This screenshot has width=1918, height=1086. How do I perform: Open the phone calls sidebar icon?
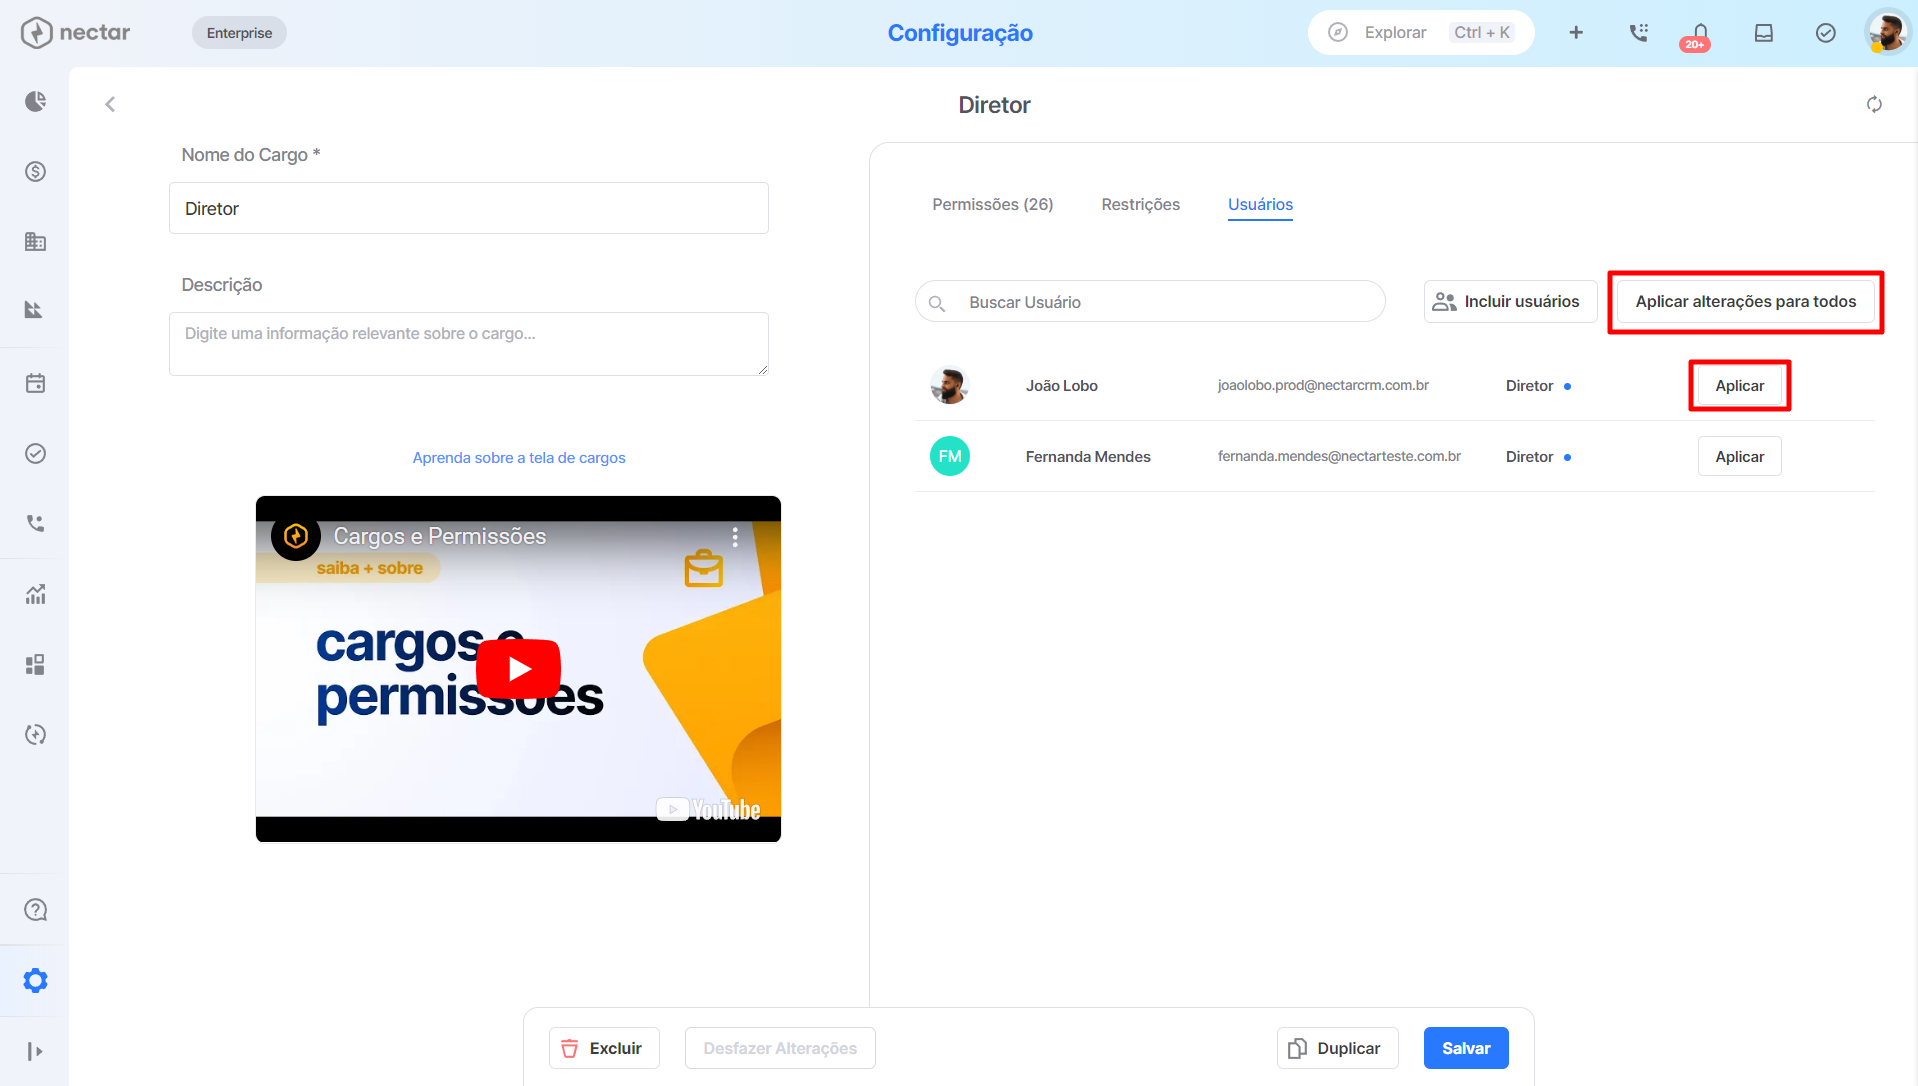[x=35, y=523]
